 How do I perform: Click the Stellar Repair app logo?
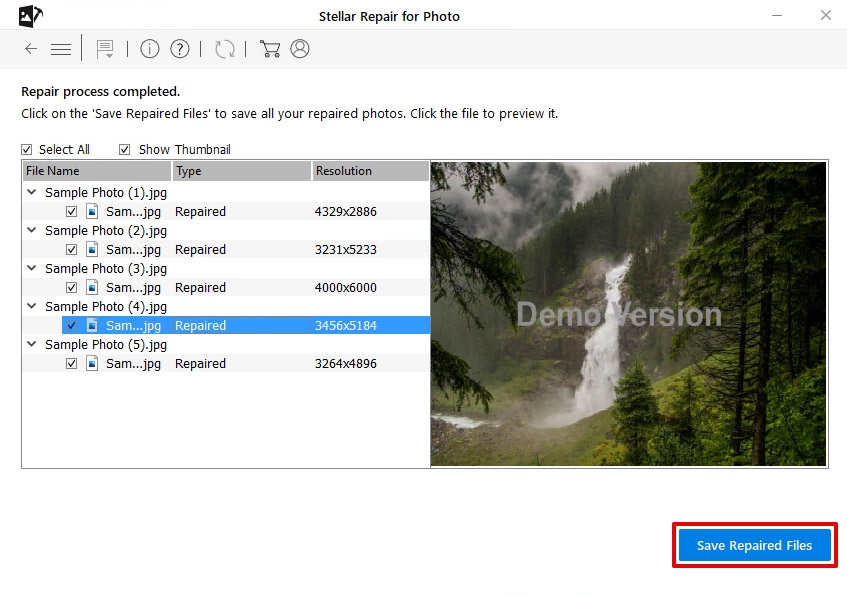point(31,16)
